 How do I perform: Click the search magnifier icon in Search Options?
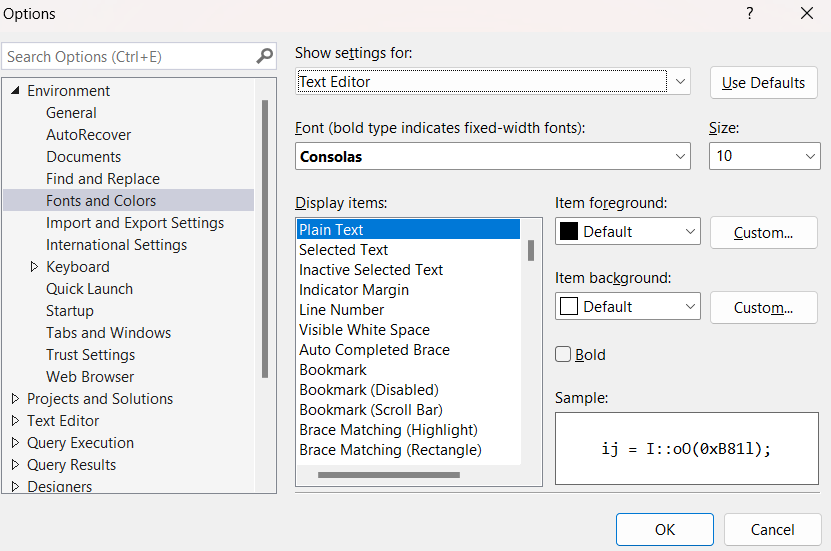point(265,57)
